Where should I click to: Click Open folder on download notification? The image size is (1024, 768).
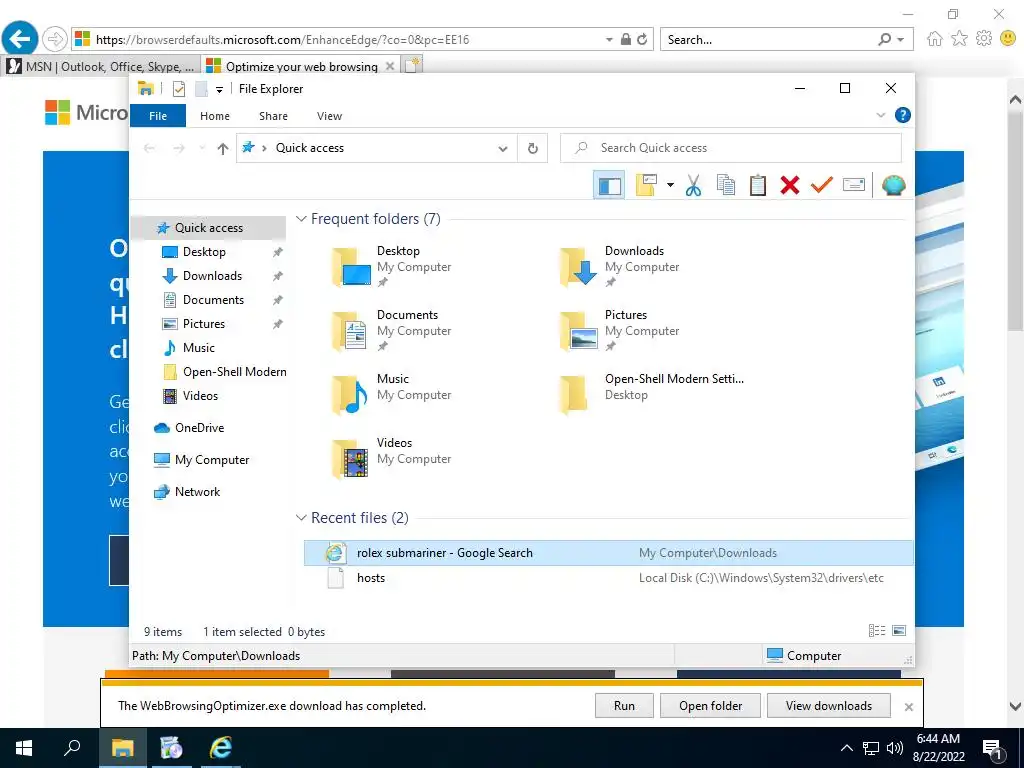711,706
